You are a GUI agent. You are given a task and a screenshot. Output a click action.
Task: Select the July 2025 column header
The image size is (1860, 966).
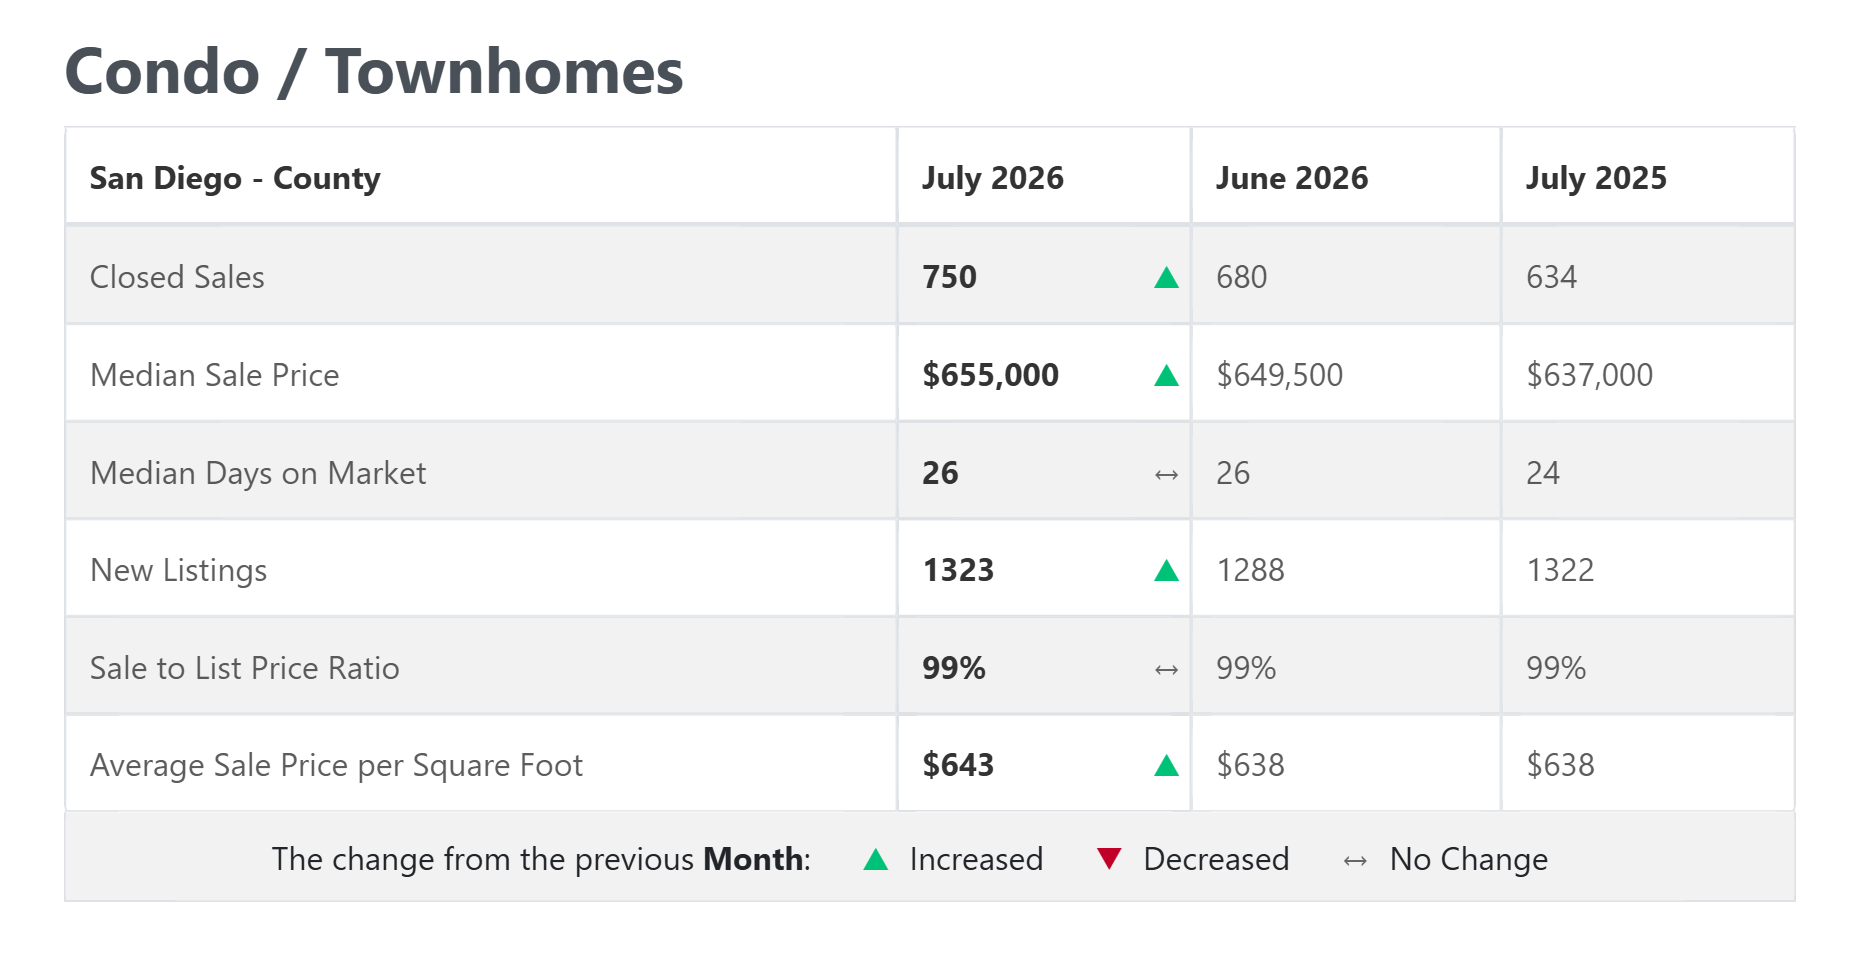[1596, 178]
